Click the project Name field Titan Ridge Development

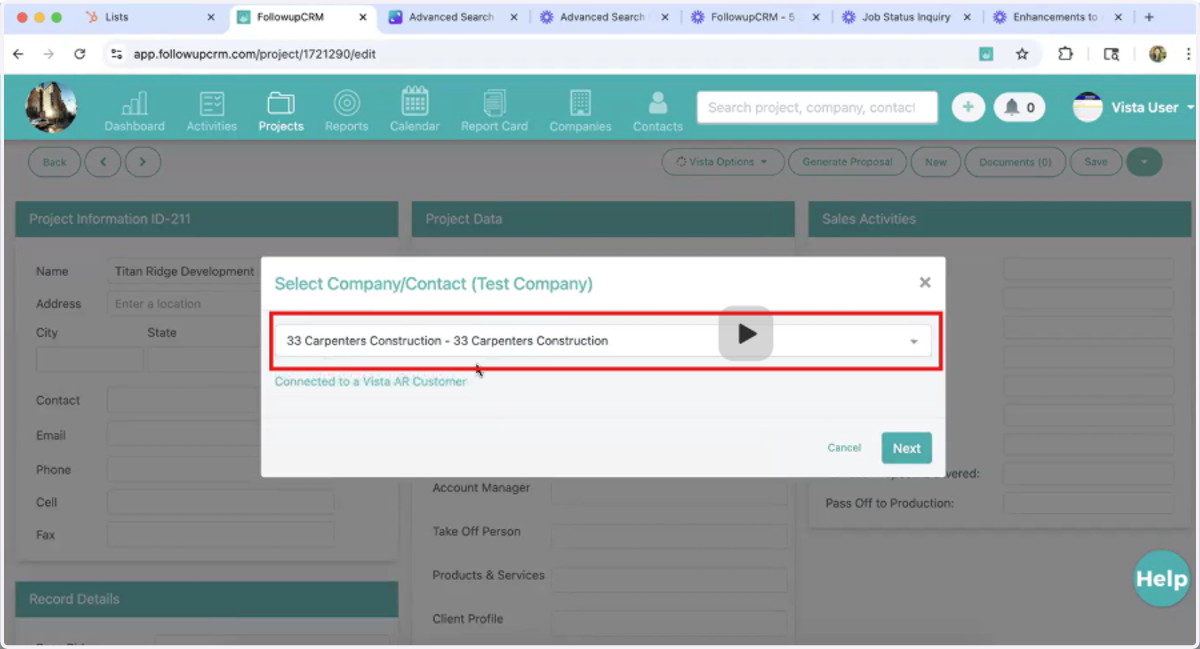183,271
